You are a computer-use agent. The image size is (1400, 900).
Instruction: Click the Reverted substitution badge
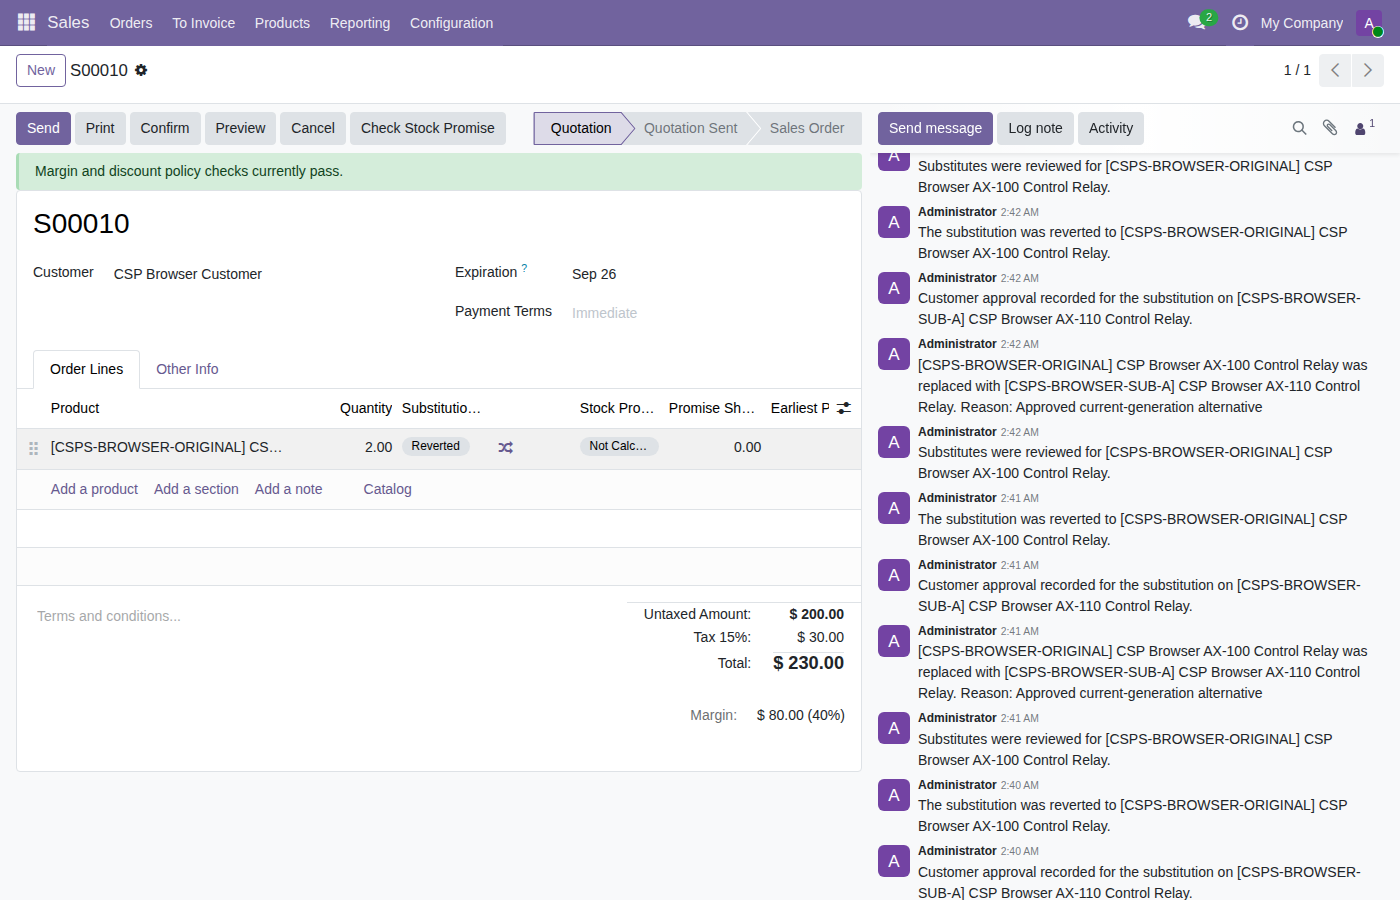[x=436, y=446]
